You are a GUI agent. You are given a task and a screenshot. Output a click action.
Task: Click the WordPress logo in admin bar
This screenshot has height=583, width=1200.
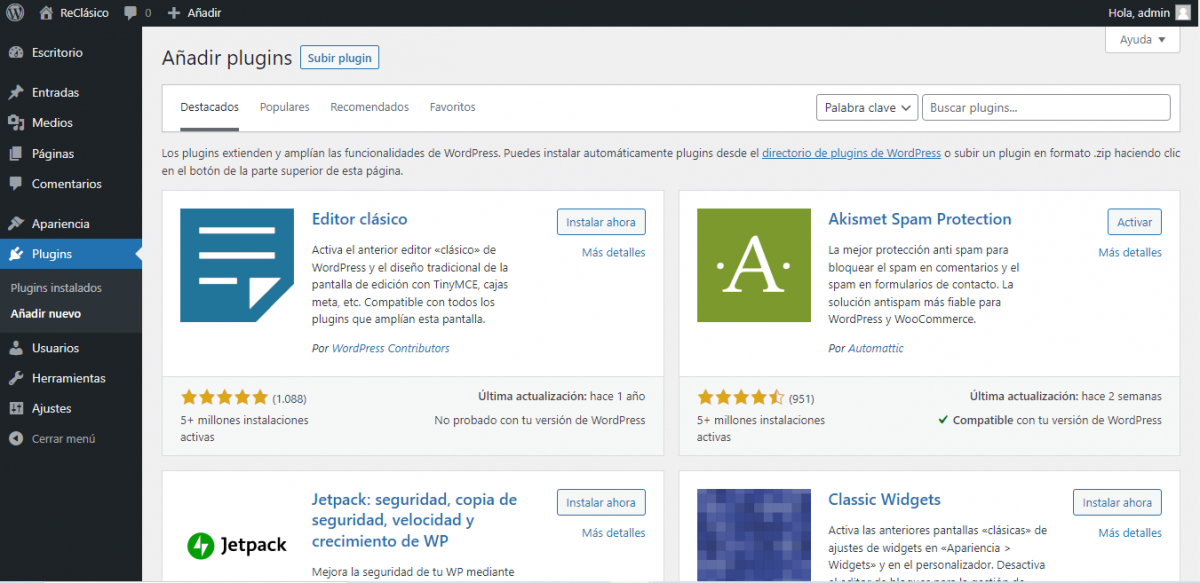click(x=16, y=13)
